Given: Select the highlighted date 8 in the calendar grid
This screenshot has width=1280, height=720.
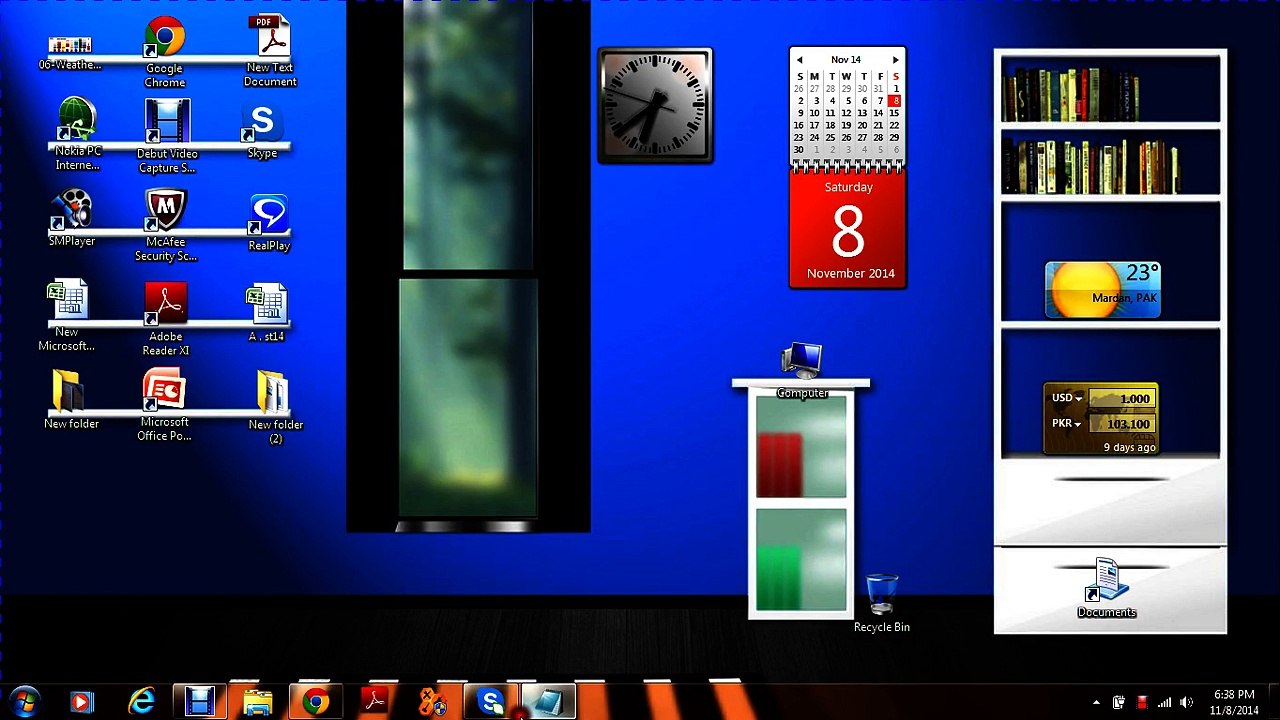Looking at the screenshot, I should 895,101.
